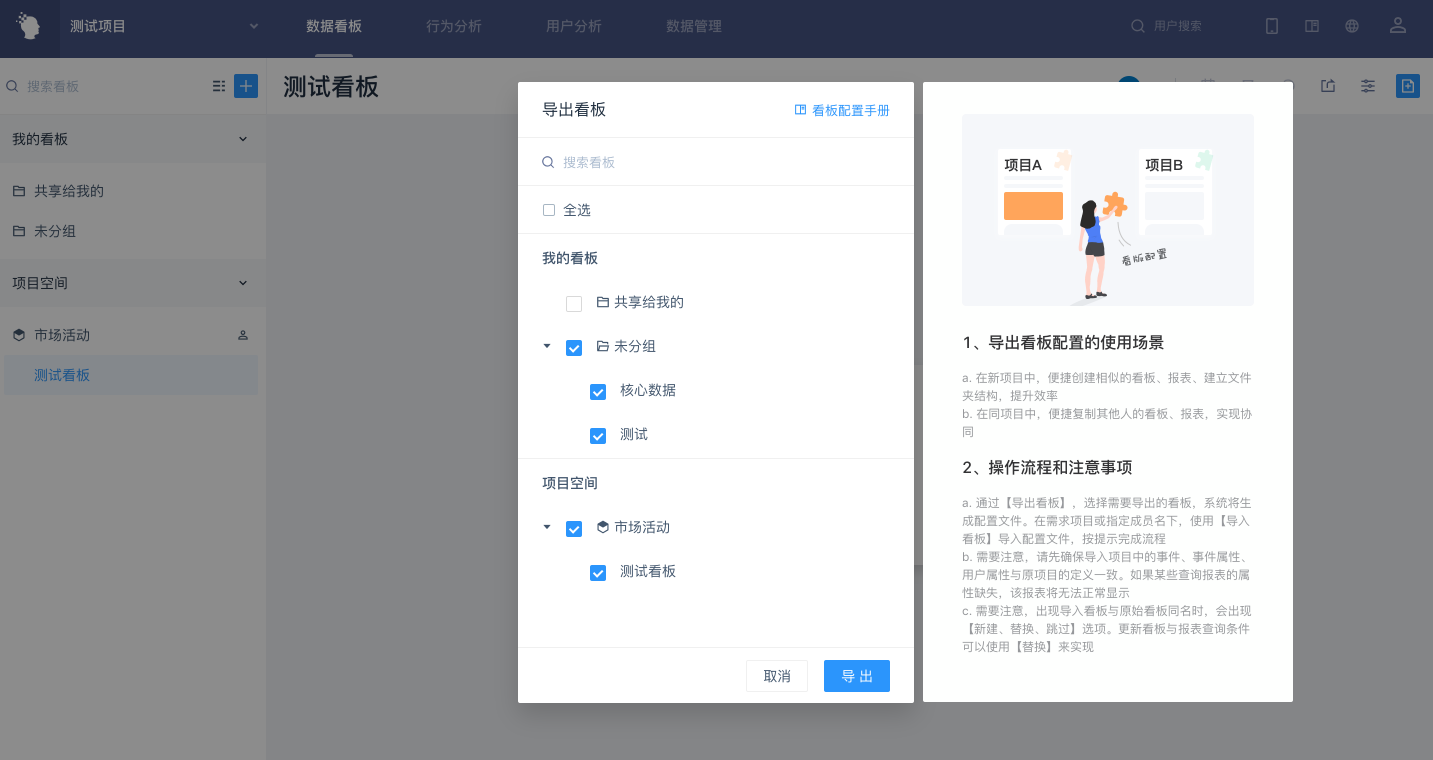Click the mobile device icon in top bar
Viewport: 1433px width, 760px height.
pos(1271,27)
